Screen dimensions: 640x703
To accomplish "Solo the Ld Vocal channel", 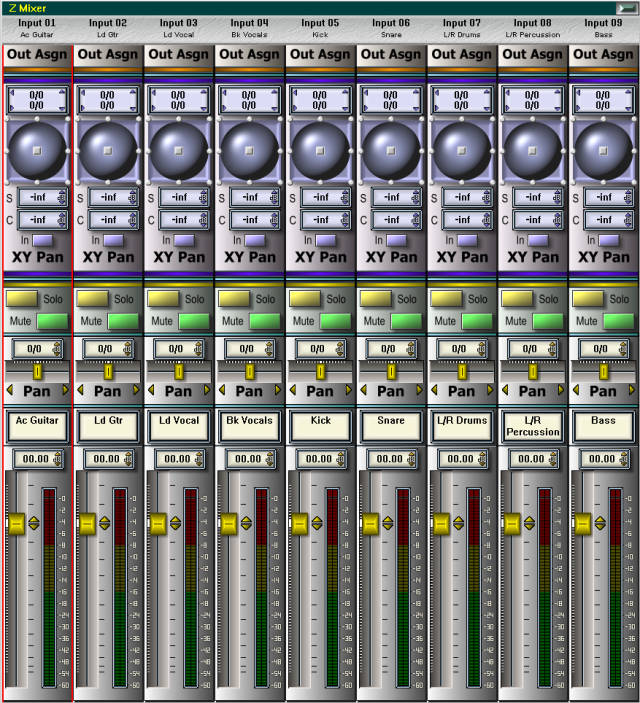I will [x=162, y=298].
